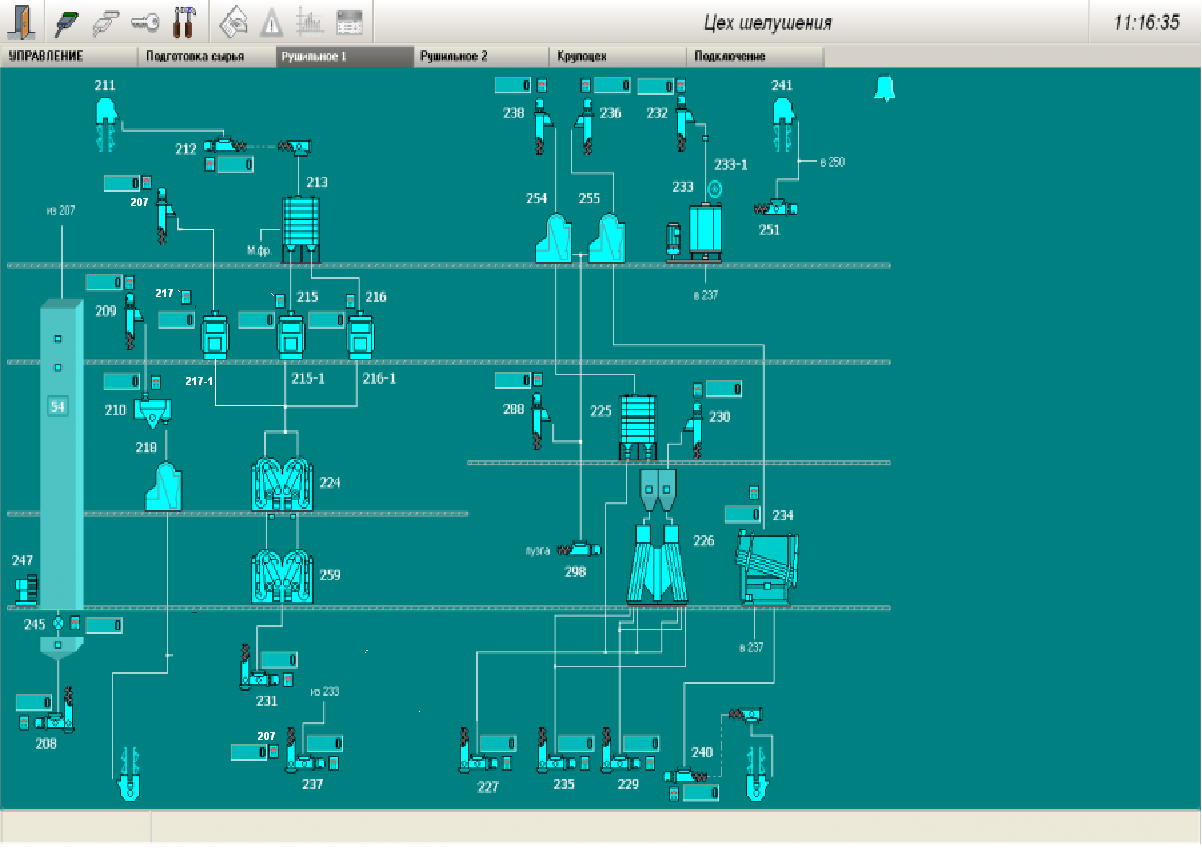Click the alarm bell icon
1202x848 pixels.
point(884,88)
